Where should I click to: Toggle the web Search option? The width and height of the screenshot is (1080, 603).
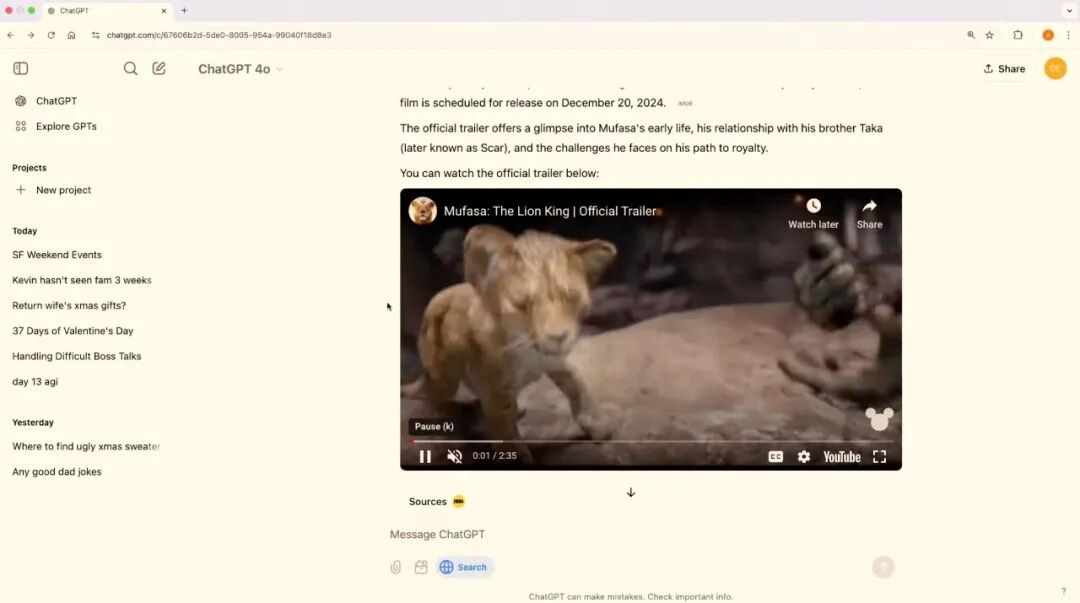[464, 567]
